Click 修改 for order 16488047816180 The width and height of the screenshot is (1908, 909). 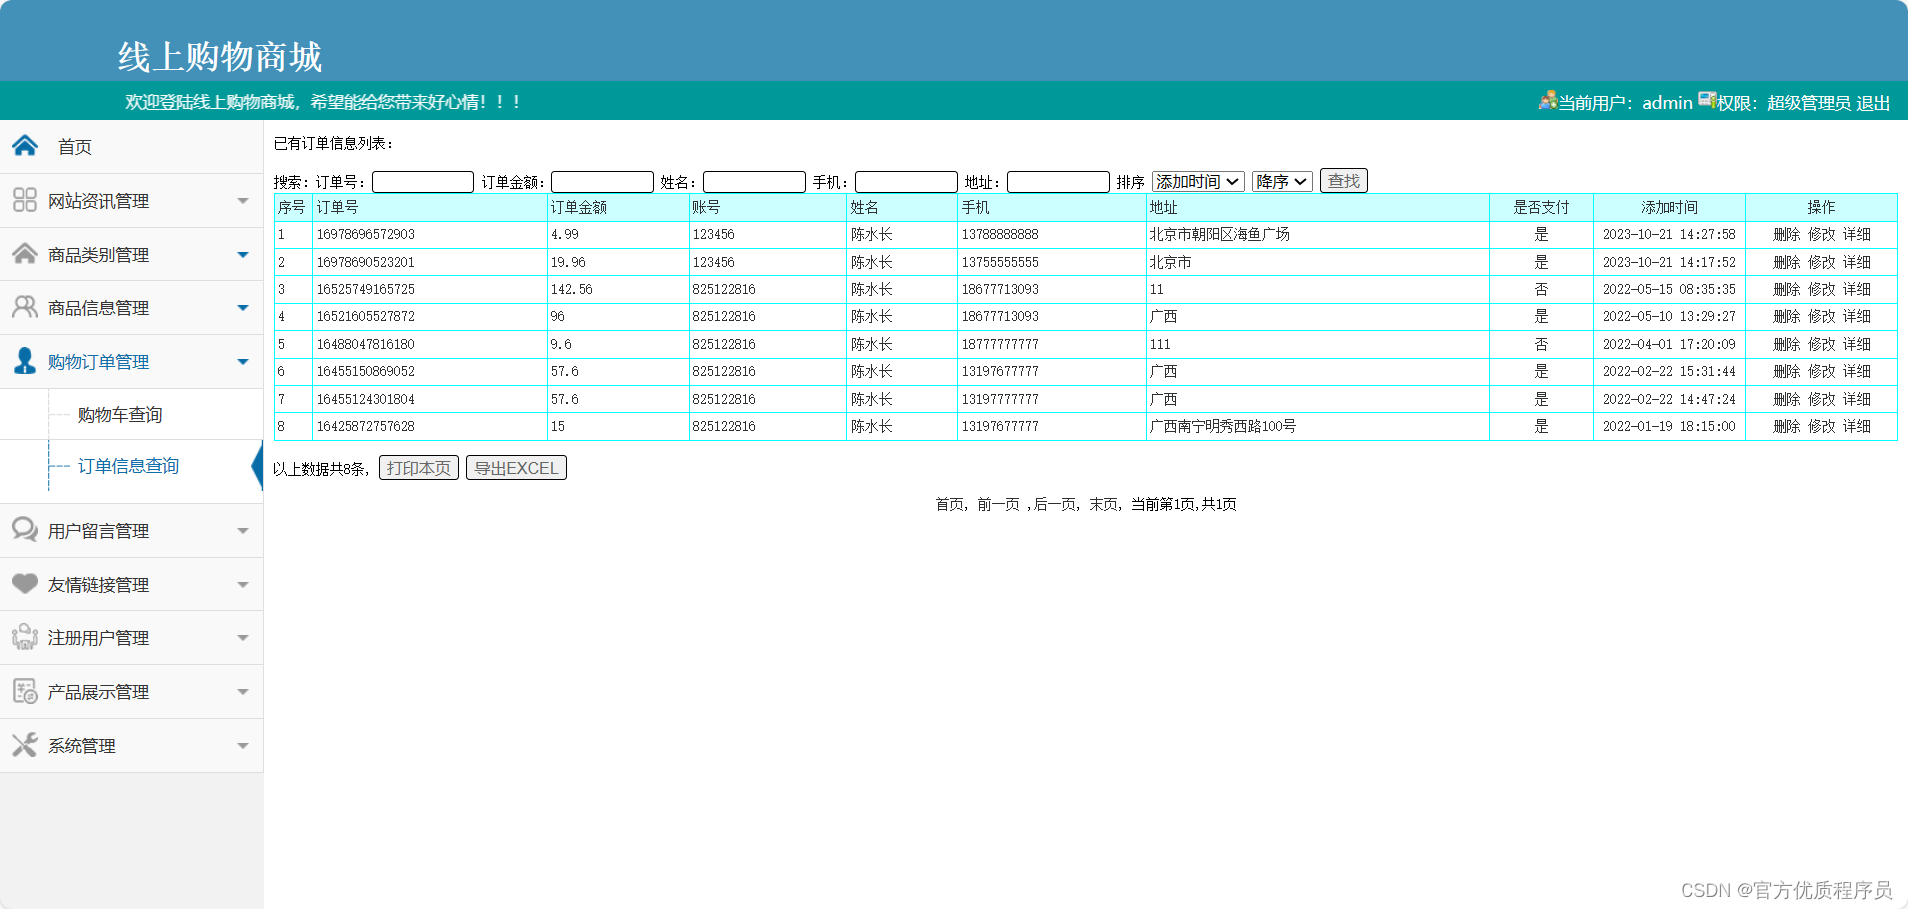[1821, 344]
